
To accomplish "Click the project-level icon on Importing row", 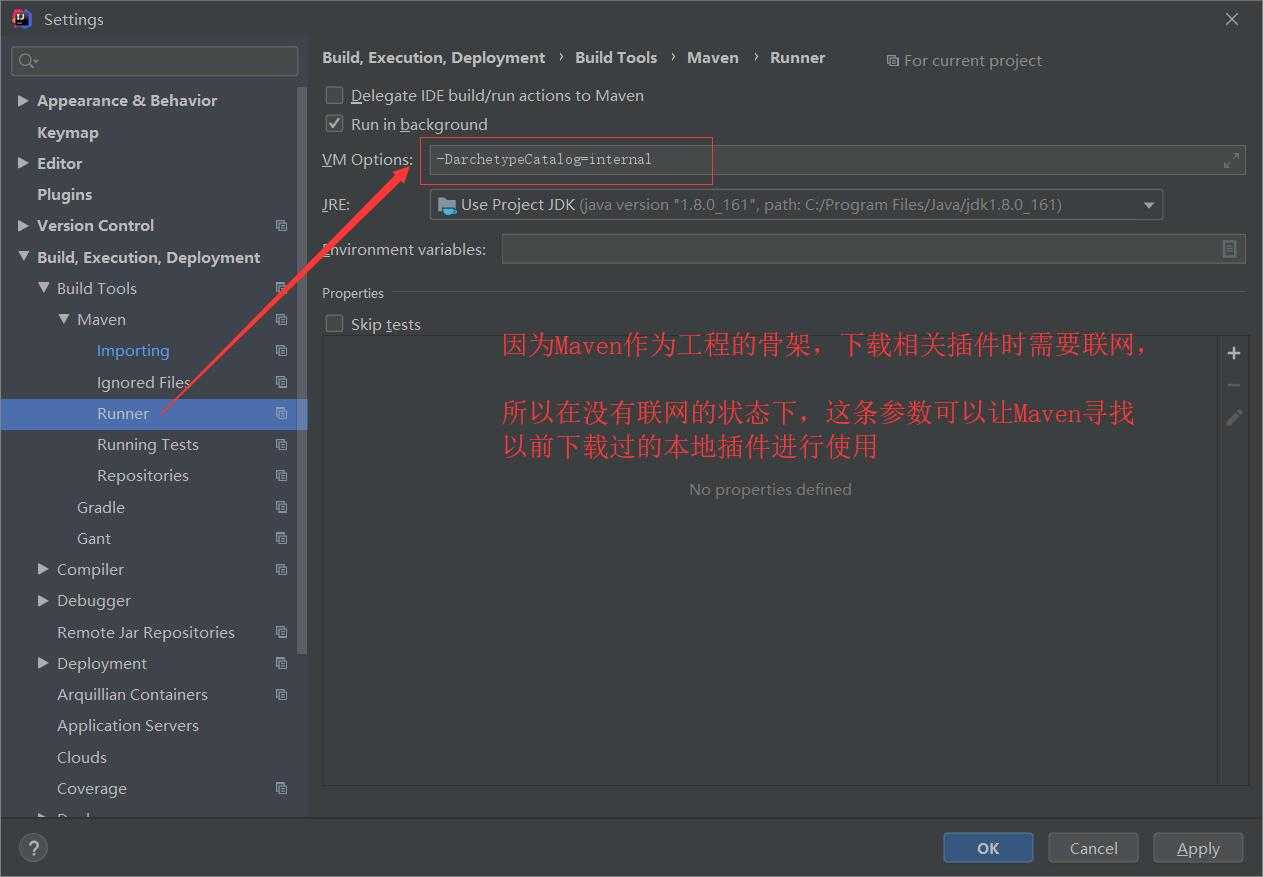I will tap(281, 351).
